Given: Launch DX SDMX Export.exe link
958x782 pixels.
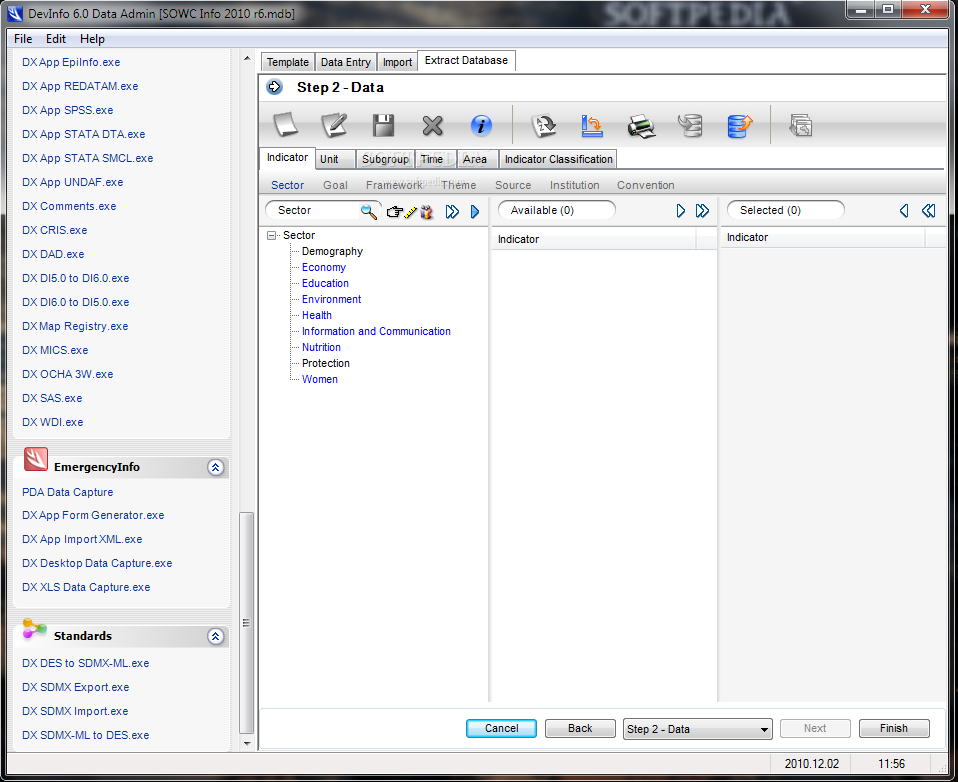Looking at the screenshot, I should (76, 687).
